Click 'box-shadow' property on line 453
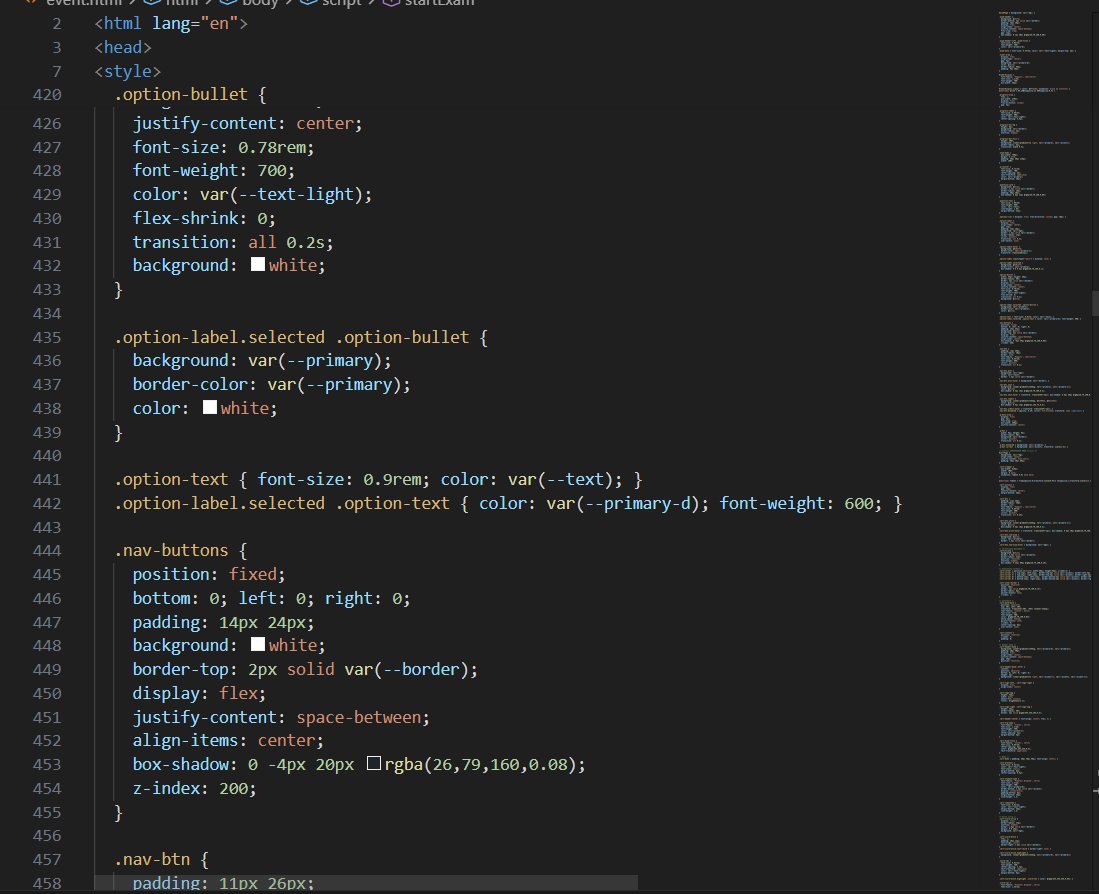 point(180,764)
